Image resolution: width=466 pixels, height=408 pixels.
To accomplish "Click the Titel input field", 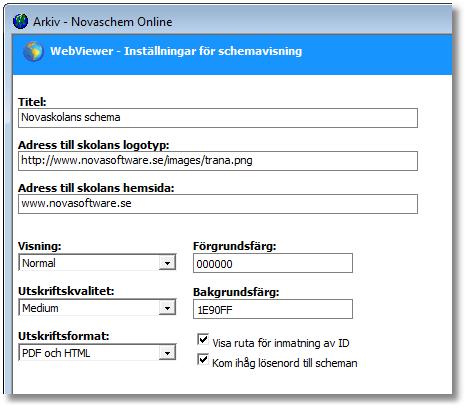I will point(218,118).
